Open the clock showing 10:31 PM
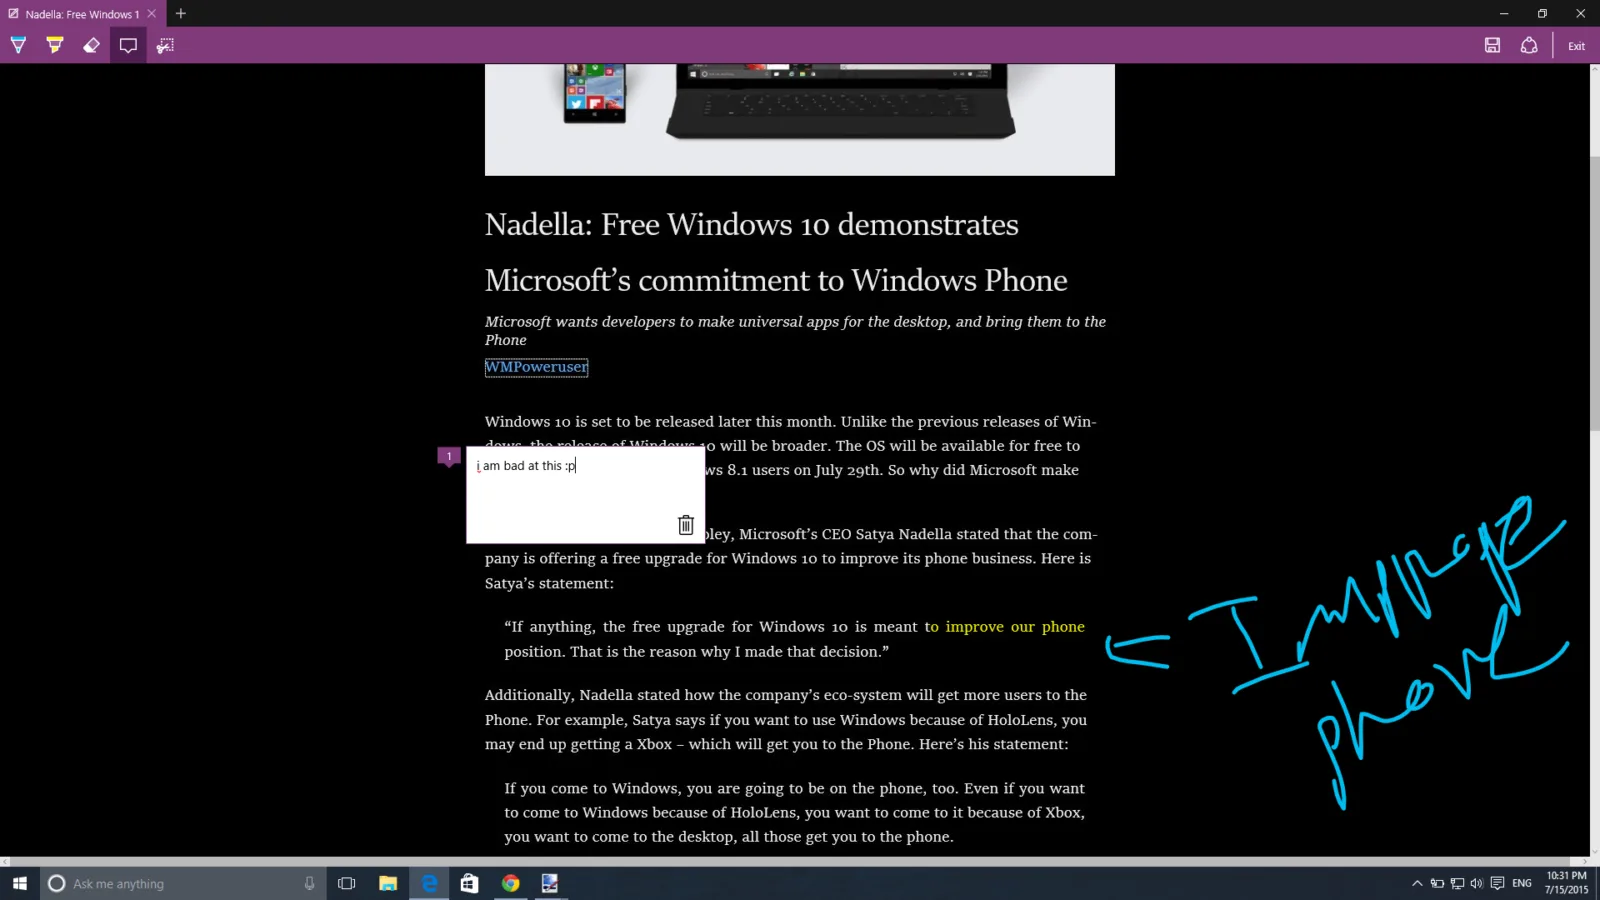The width and height of the screenshot is (1600, 900). pos(1566,883)
